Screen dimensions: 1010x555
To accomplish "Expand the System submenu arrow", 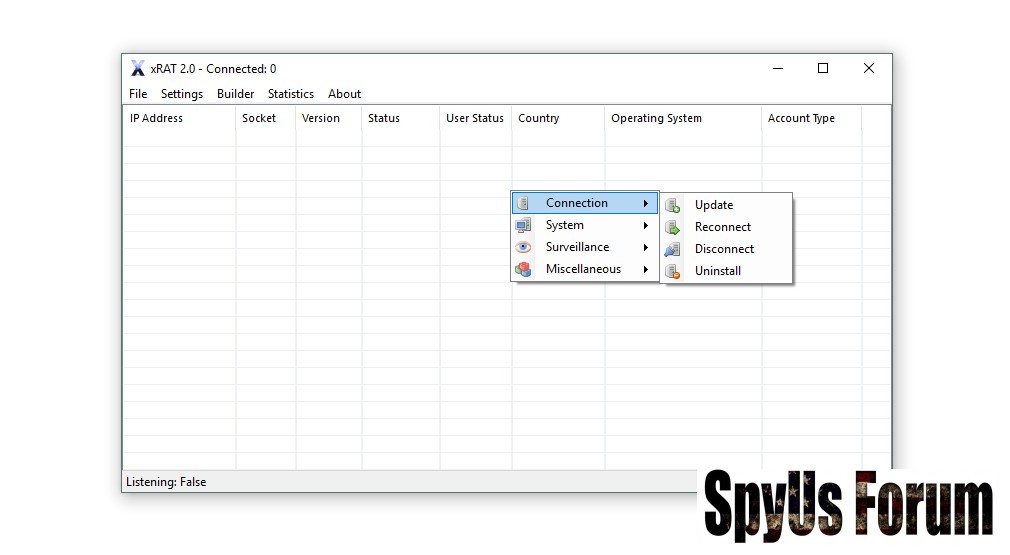I will (x=646, y=226).
